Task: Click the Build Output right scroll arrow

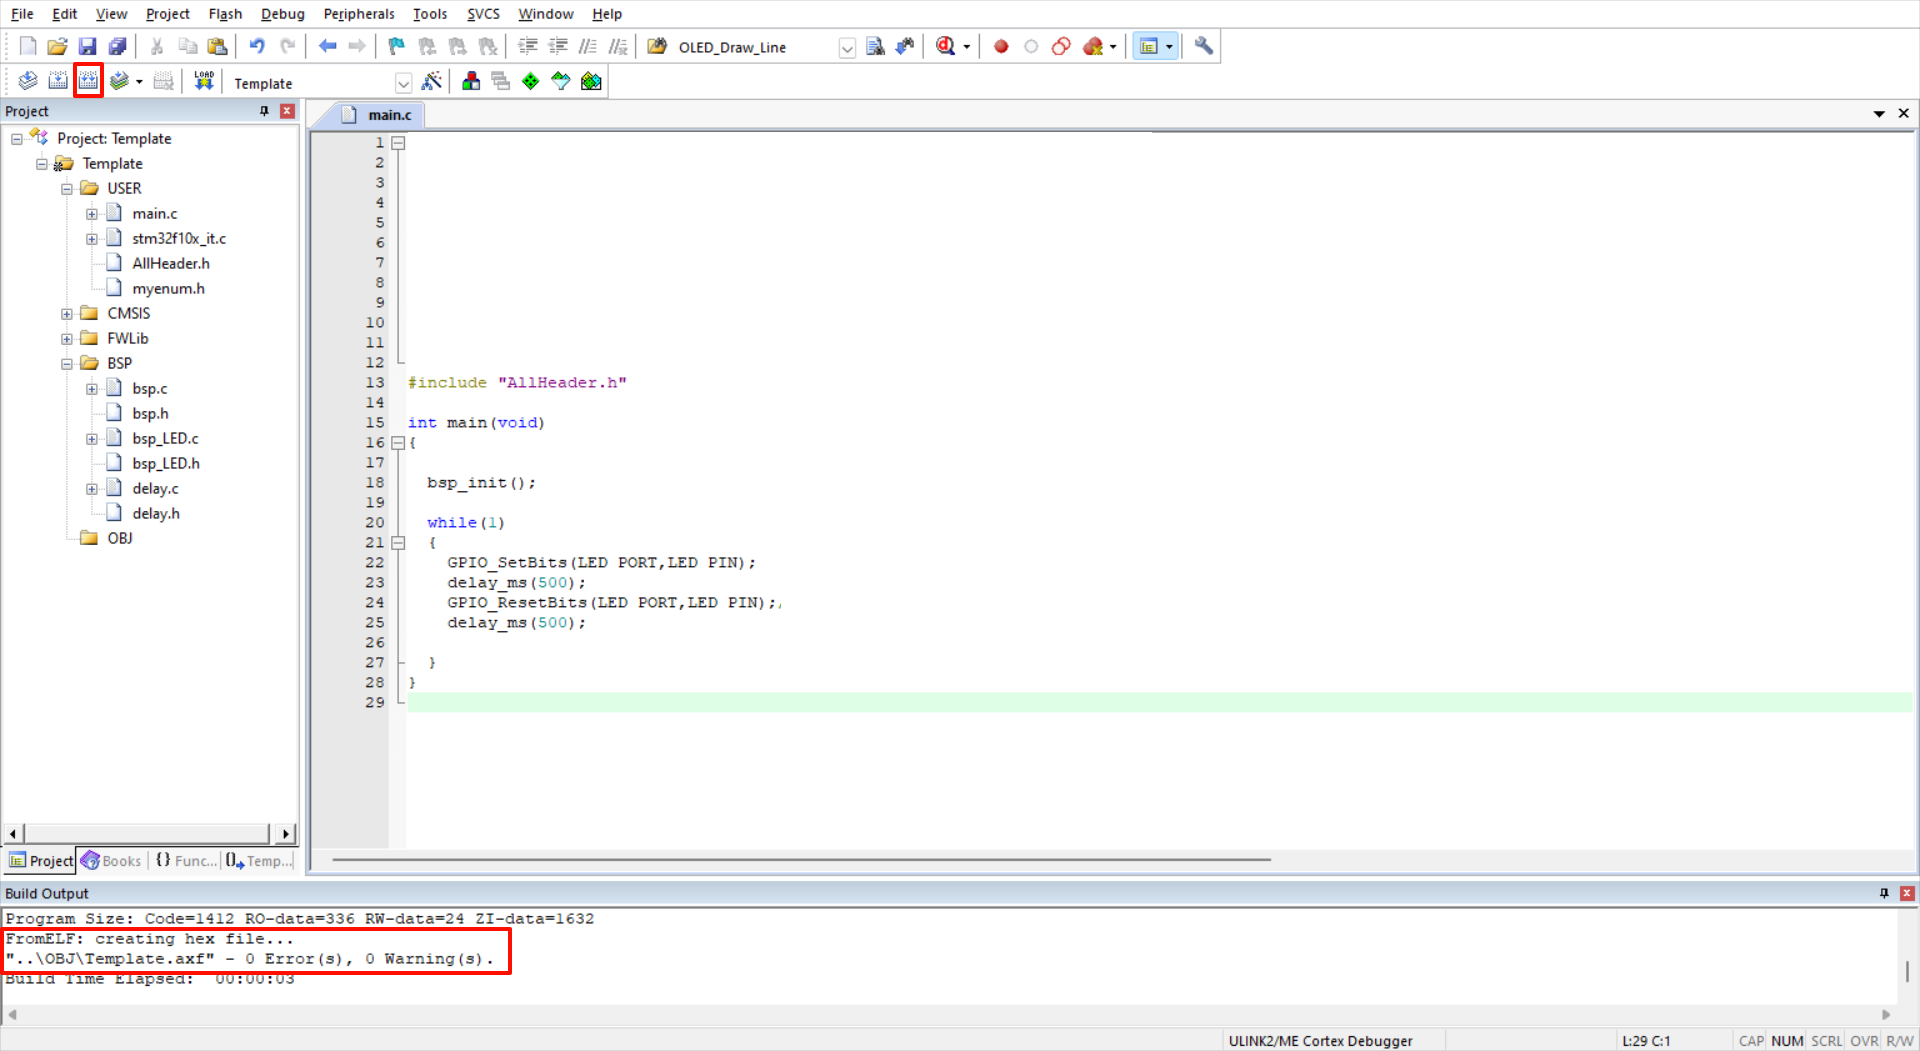Action: tap(1887, 1014)
